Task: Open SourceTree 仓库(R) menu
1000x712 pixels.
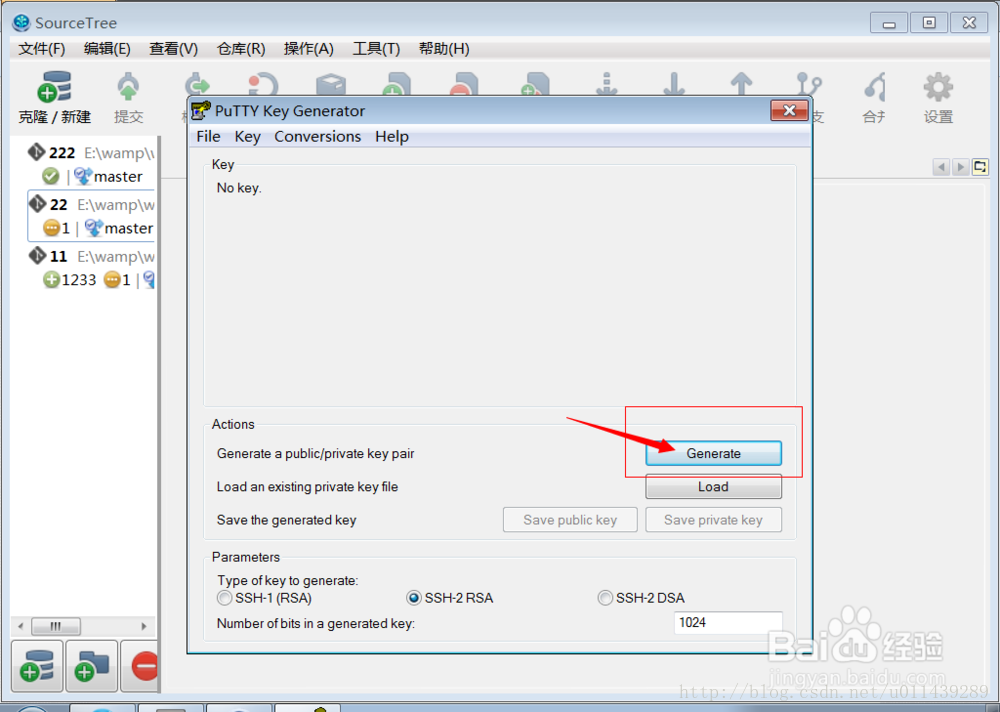Action: [241, 49]
